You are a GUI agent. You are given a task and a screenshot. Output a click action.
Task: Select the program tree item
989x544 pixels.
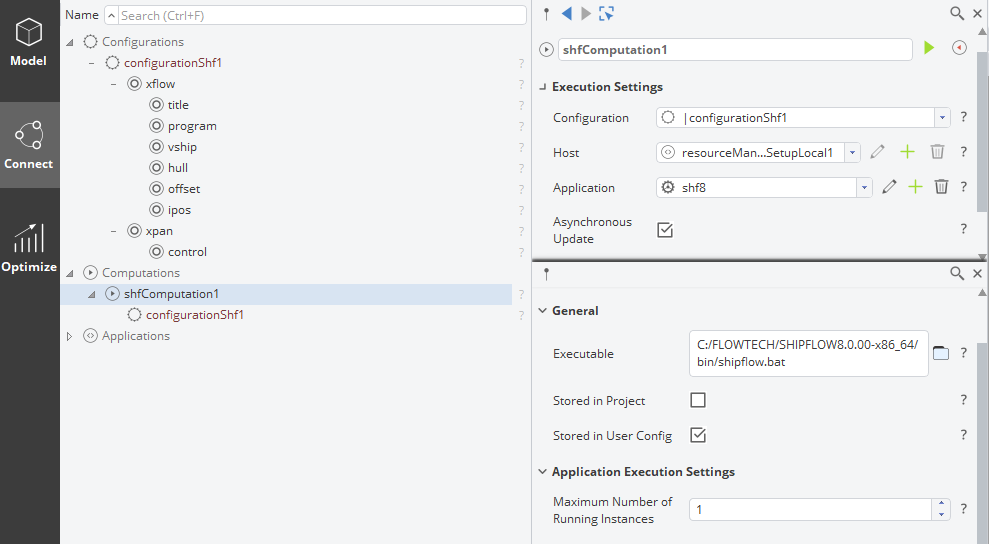(x=192, y=126)
